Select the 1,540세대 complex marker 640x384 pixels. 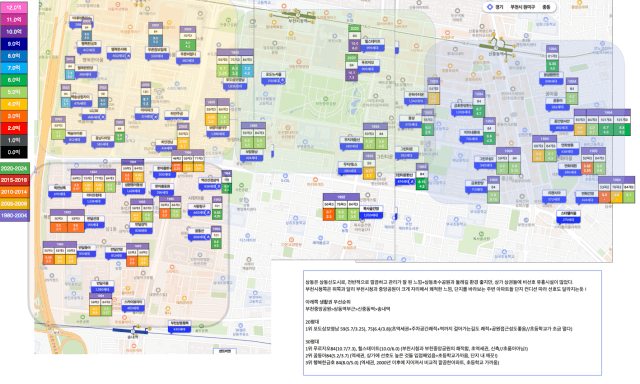pos(416,98)
